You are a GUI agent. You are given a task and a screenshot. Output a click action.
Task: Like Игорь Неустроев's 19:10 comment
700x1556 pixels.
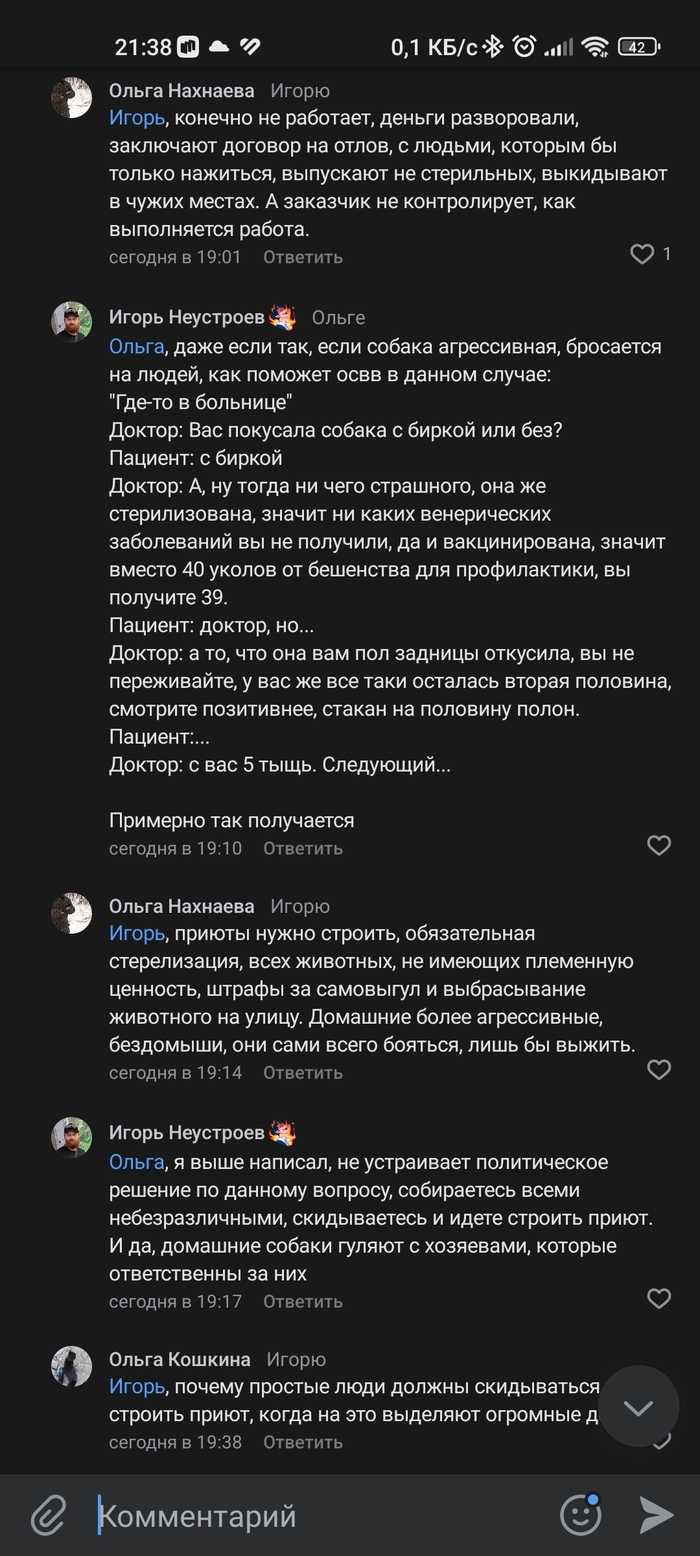pyautogui.click(x=659, y=845)
